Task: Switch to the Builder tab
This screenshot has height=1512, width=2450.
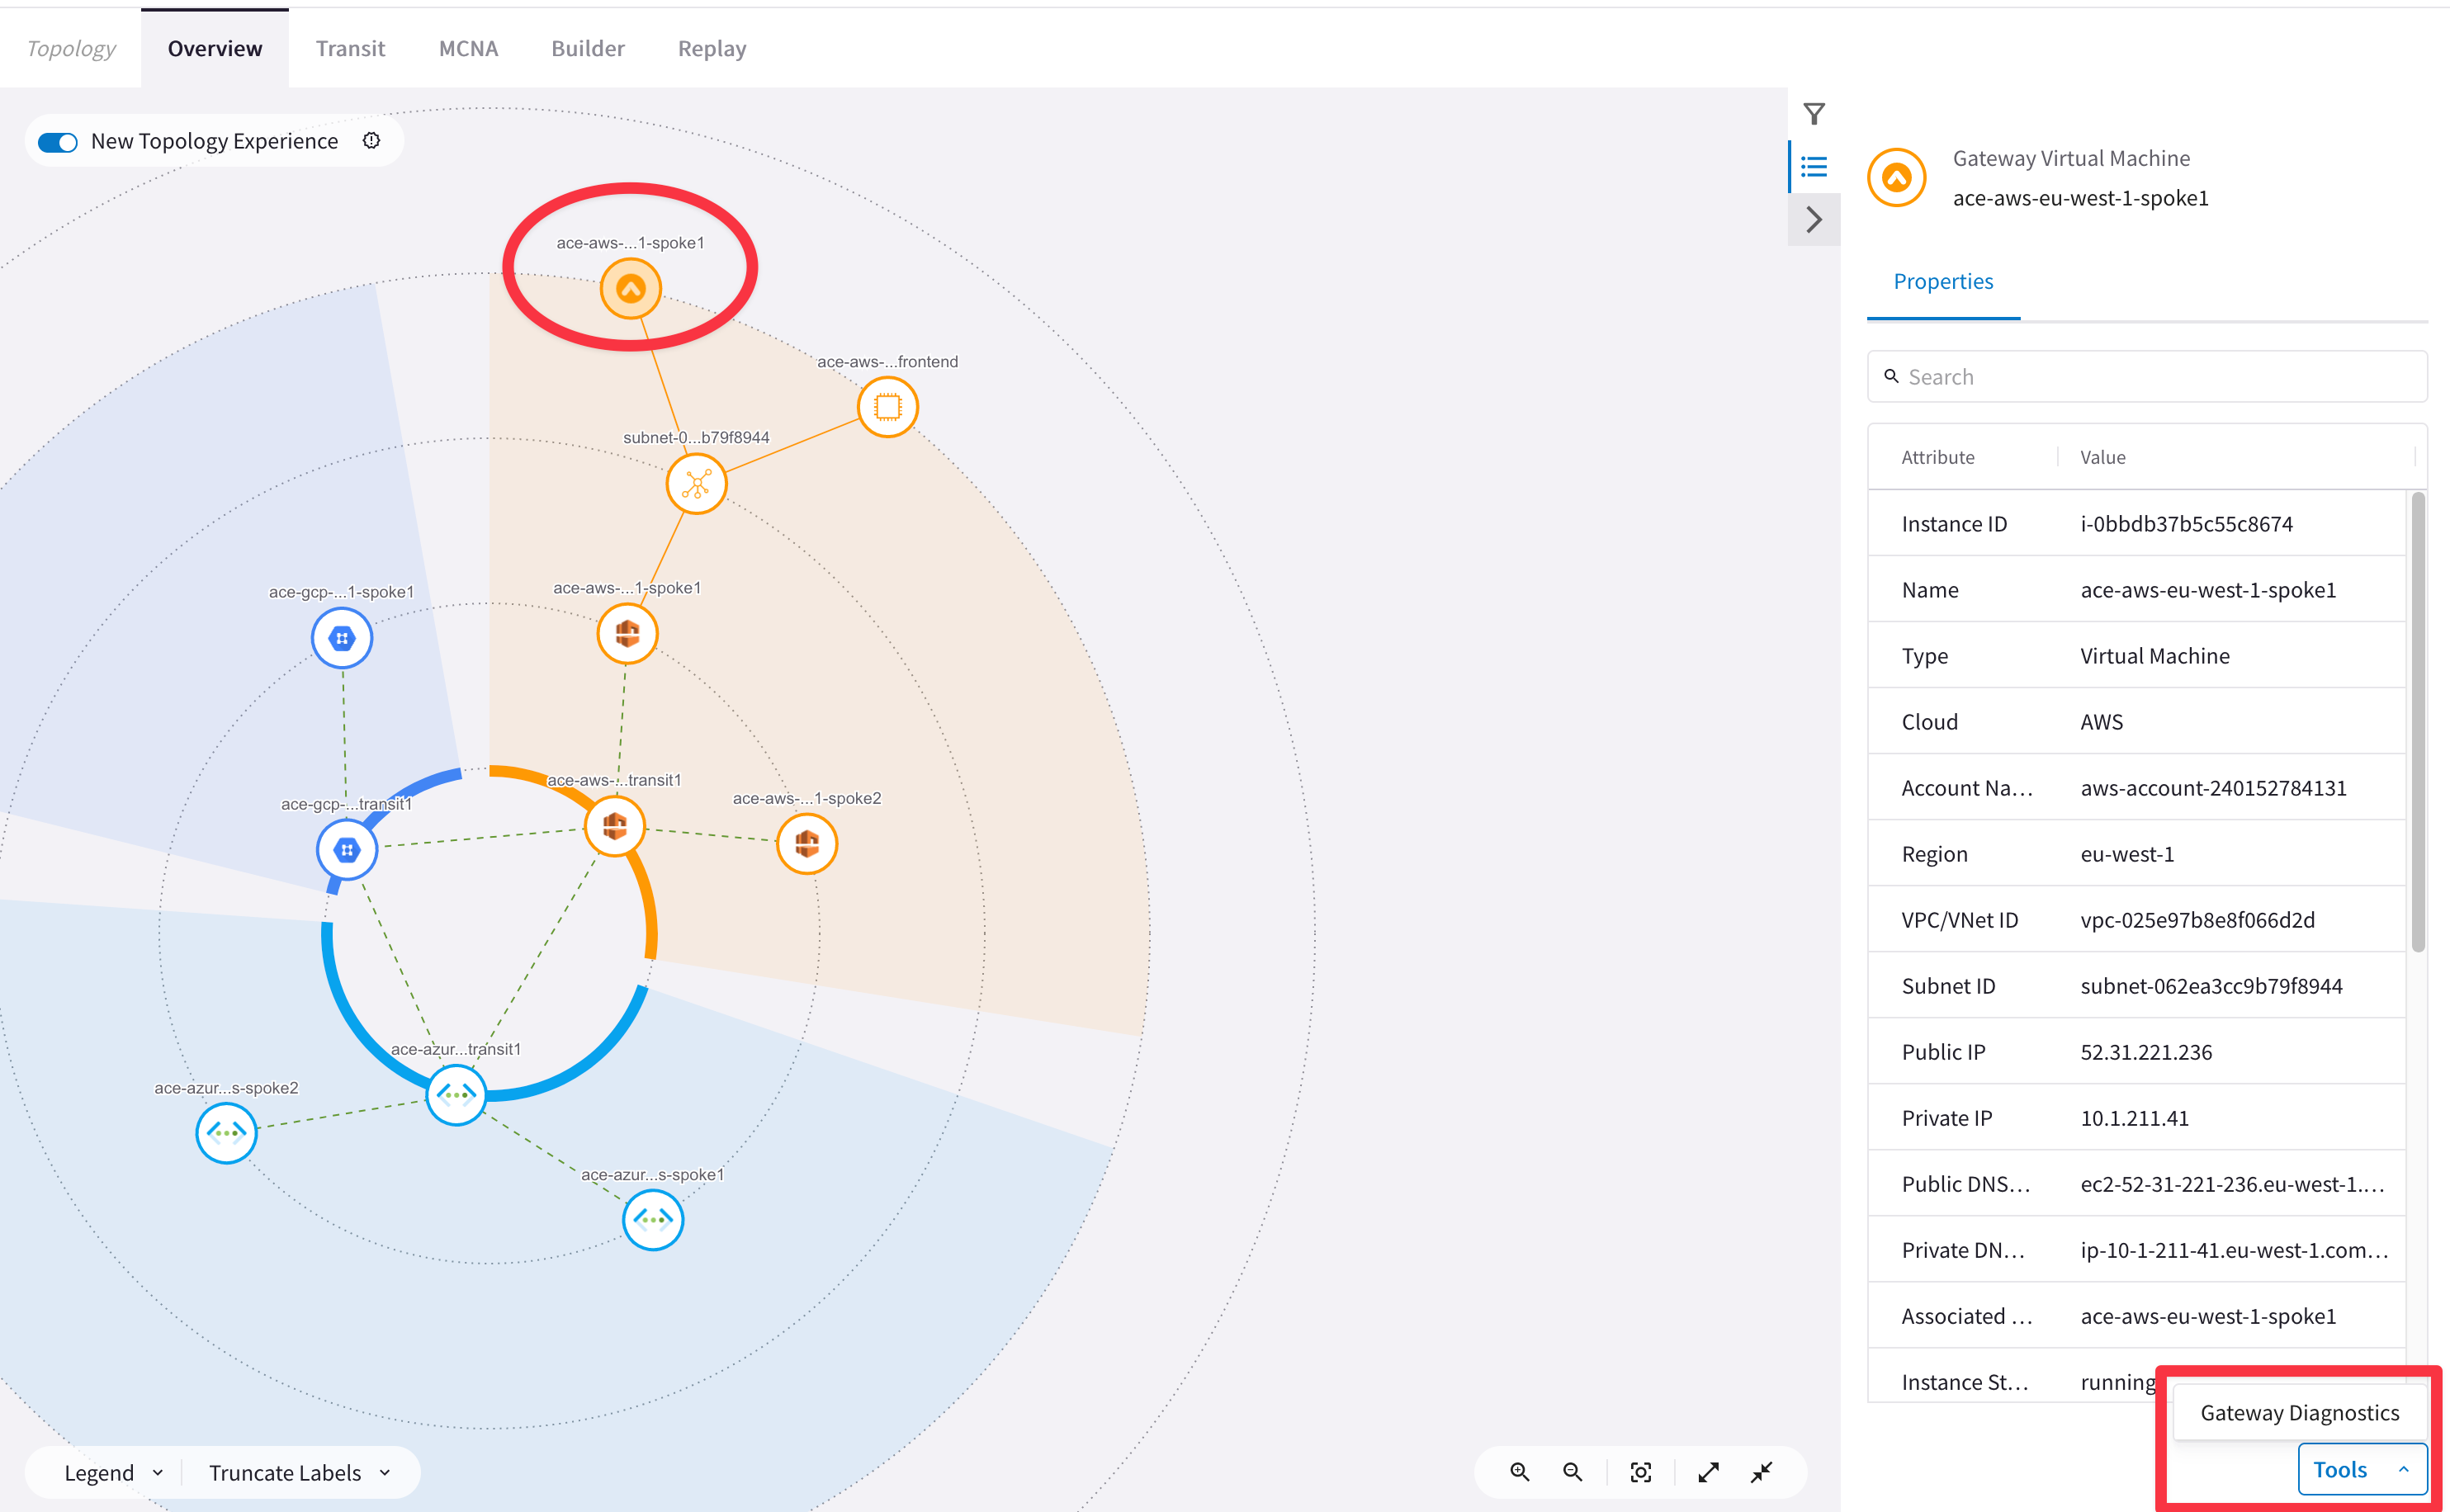Action: pyautogui.click(x=588, y=48)
